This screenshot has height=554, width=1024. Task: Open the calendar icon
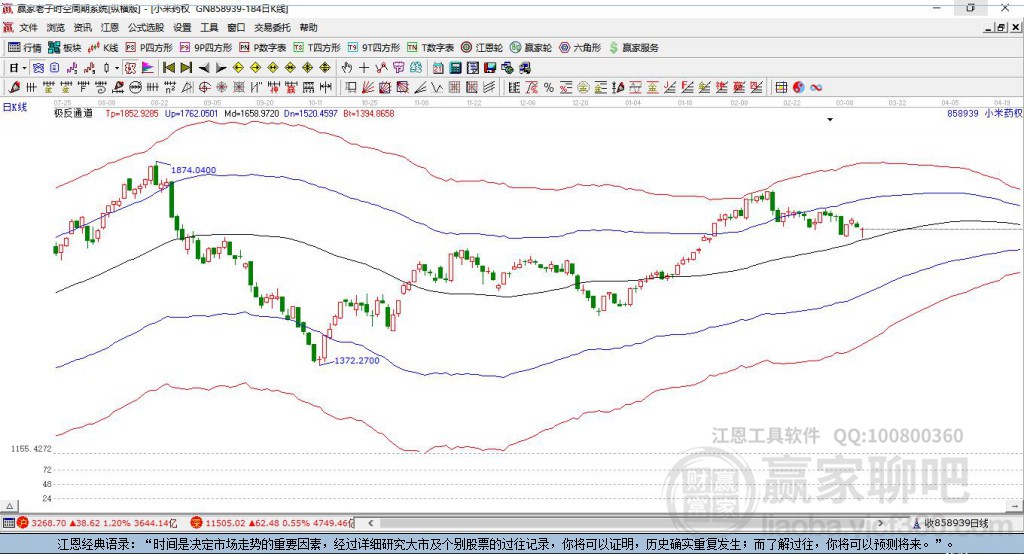438,68
